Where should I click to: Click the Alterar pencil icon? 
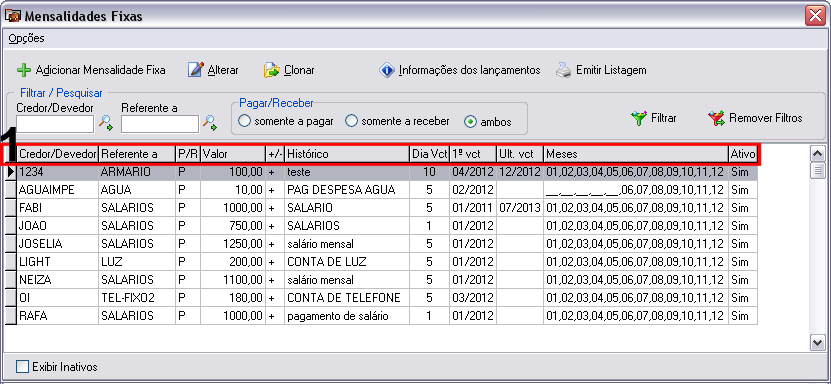click(x=196, y=69)
